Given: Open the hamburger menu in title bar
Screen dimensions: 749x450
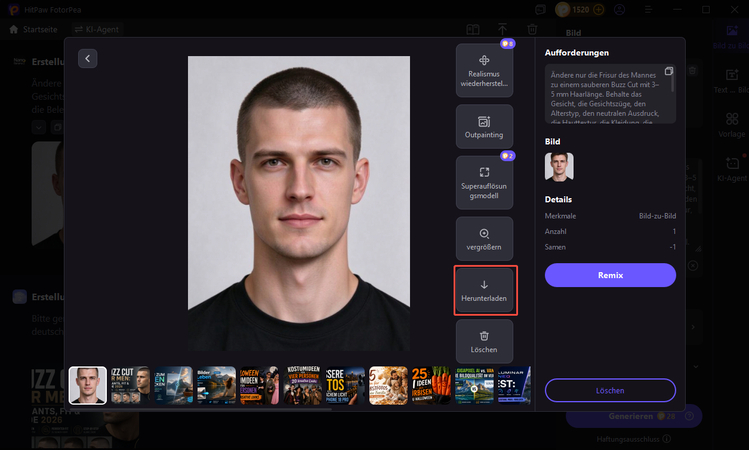Looking at the screenshot, I should click(x=648, y=10).
